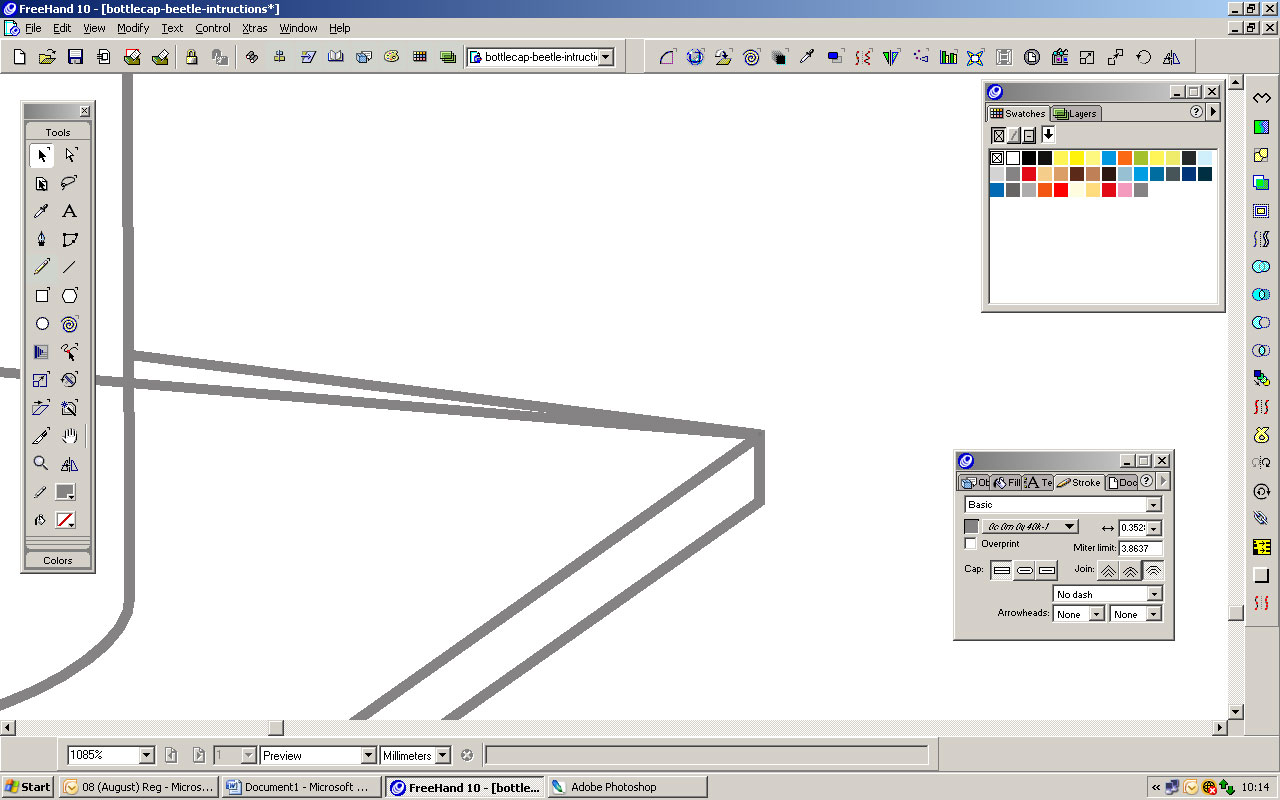Collapse the Colors section of the Tools panel
This screenshot has width=1280, height=800.
[57, 560]
